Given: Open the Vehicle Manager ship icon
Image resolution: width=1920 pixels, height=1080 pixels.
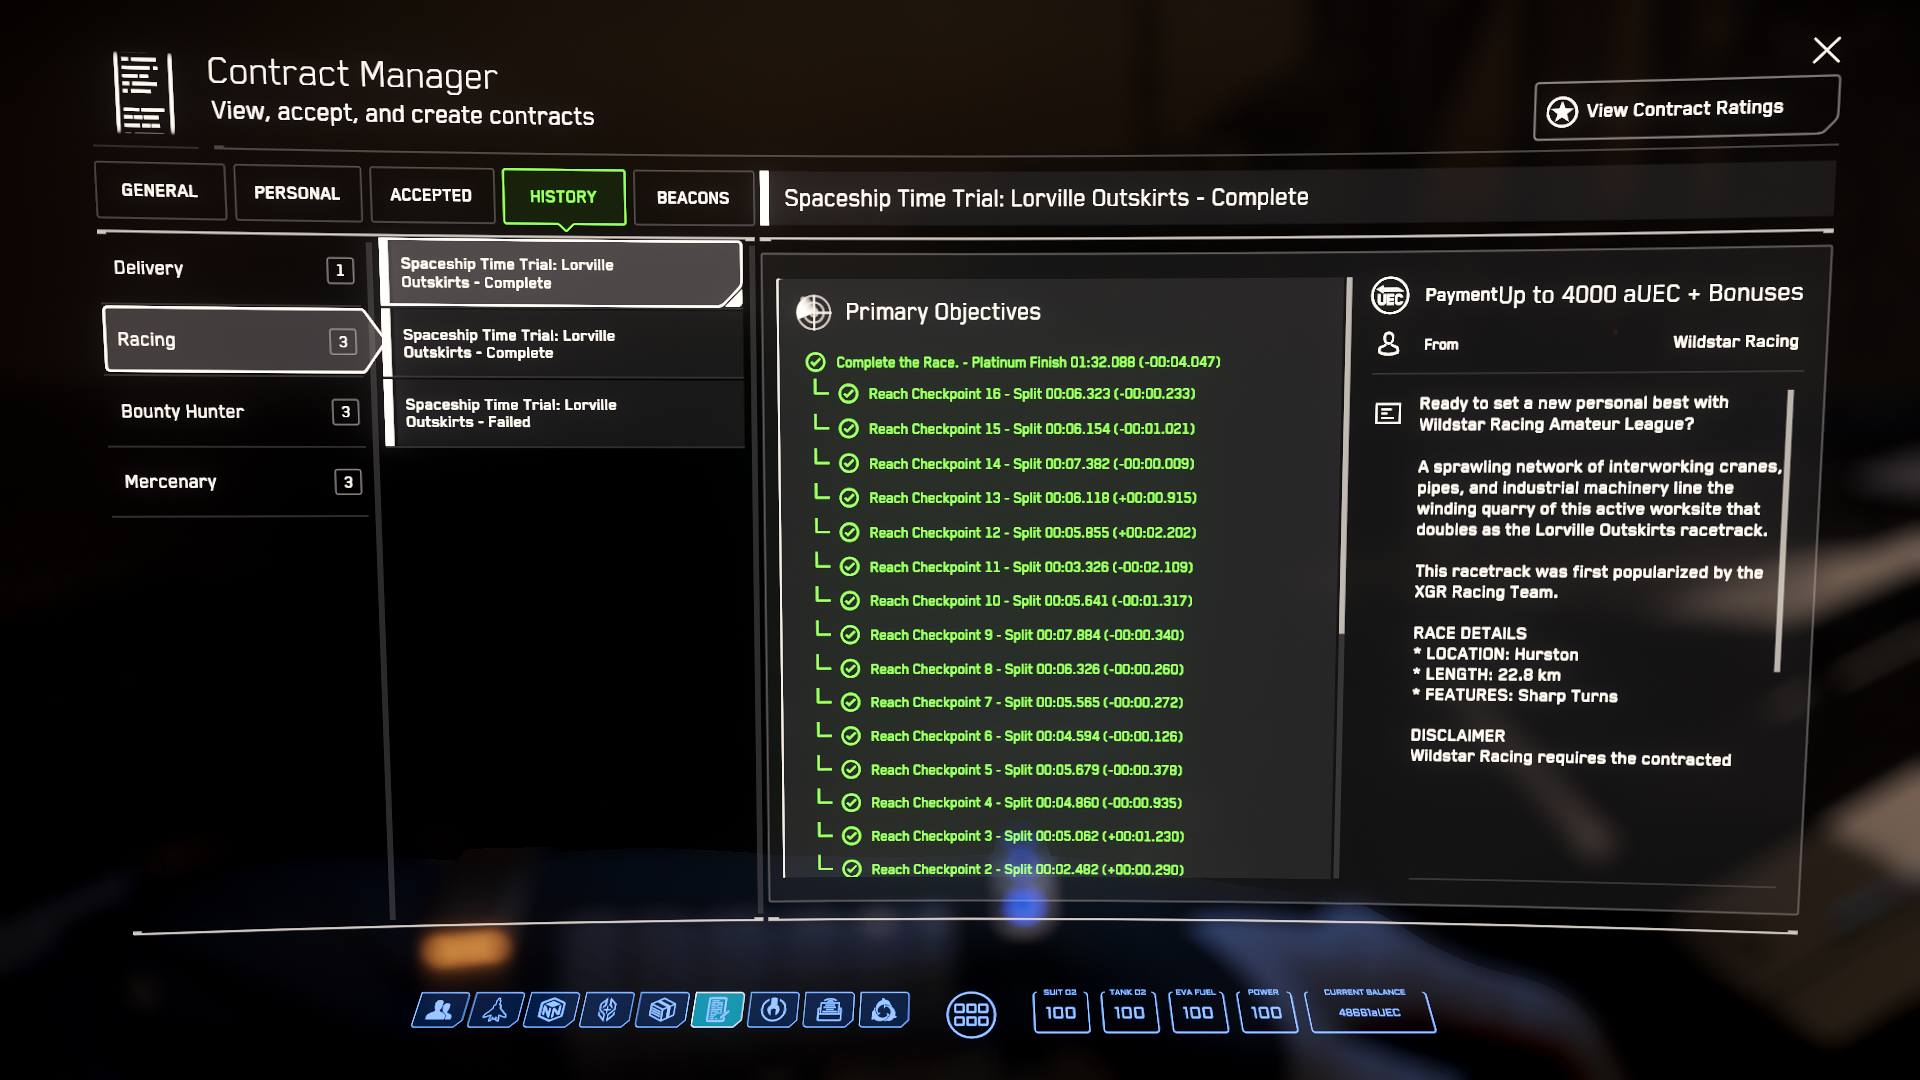Looking at the screenshot, I should pyautogui.click(x=494, y=1011).
